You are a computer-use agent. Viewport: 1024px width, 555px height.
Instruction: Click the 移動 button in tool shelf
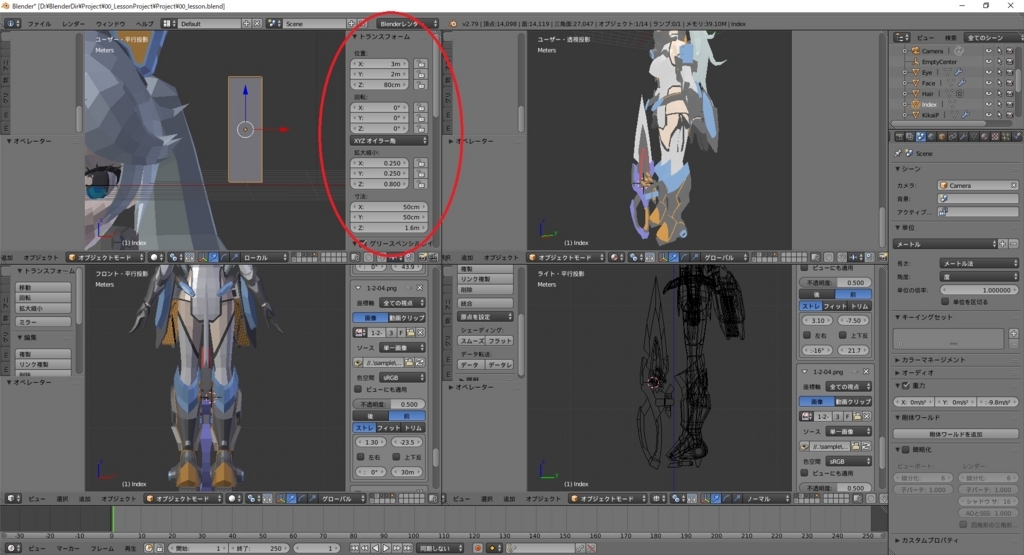[x=43, y=287]
